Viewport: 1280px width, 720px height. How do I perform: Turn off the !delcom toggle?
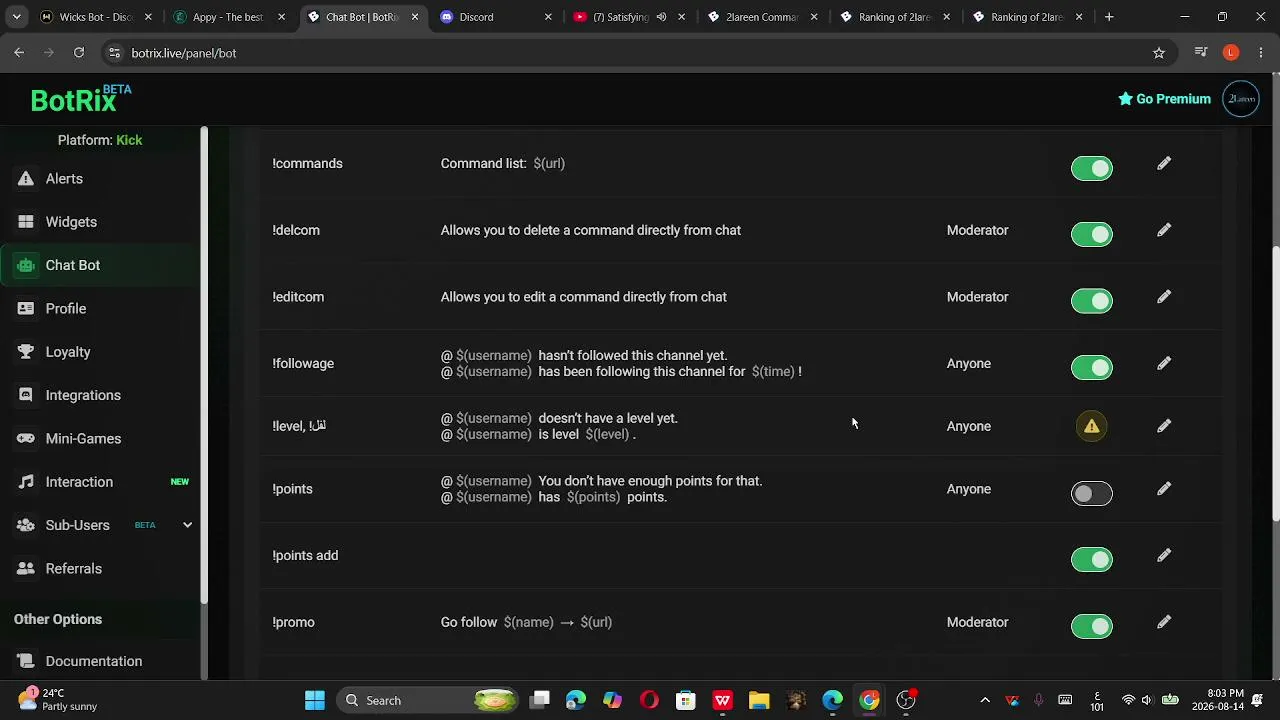tap(1091, 234)
